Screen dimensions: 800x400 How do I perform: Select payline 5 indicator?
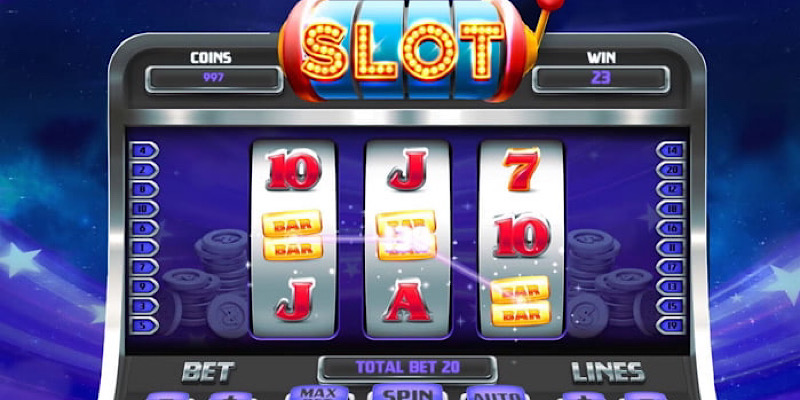click(x=144, y=326)
